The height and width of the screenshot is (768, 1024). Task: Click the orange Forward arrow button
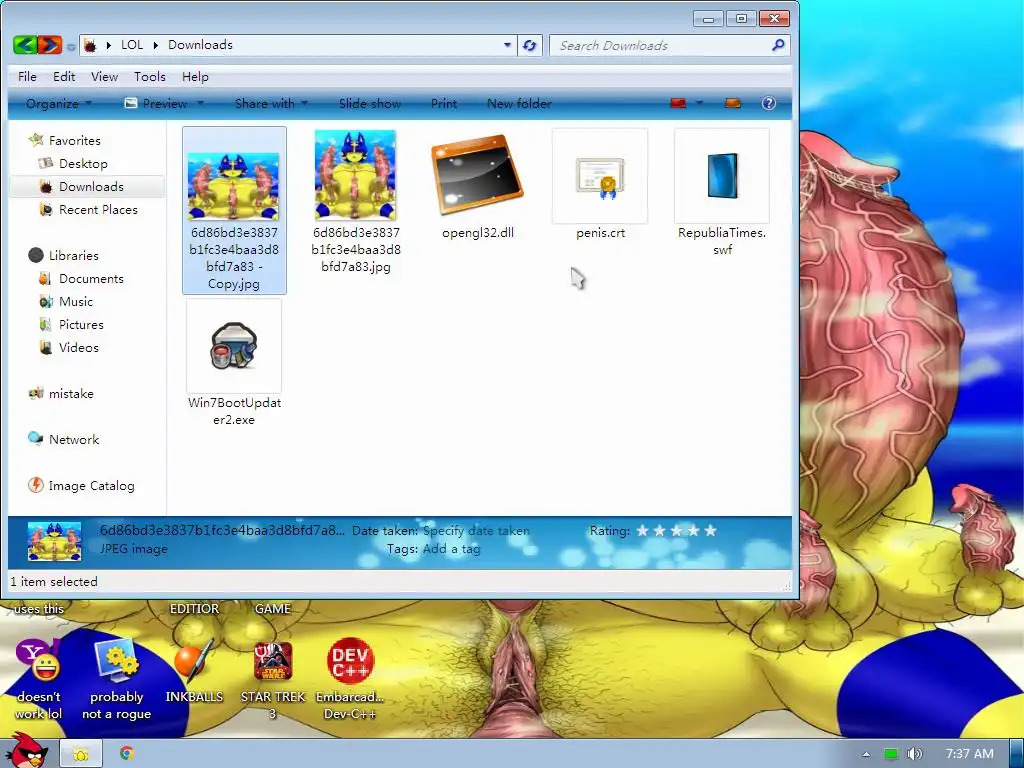click(50, 45)
